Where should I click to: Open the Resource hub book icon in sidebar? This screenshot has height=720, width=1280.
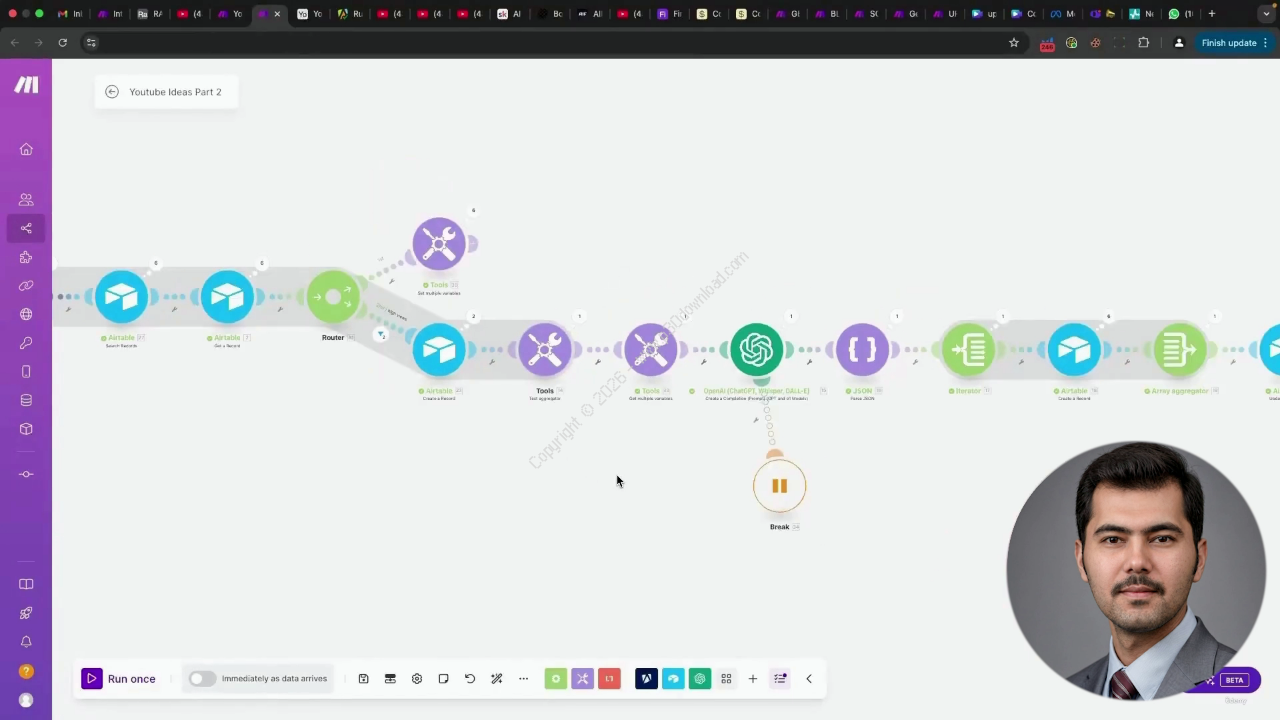(x=26, y=584)
